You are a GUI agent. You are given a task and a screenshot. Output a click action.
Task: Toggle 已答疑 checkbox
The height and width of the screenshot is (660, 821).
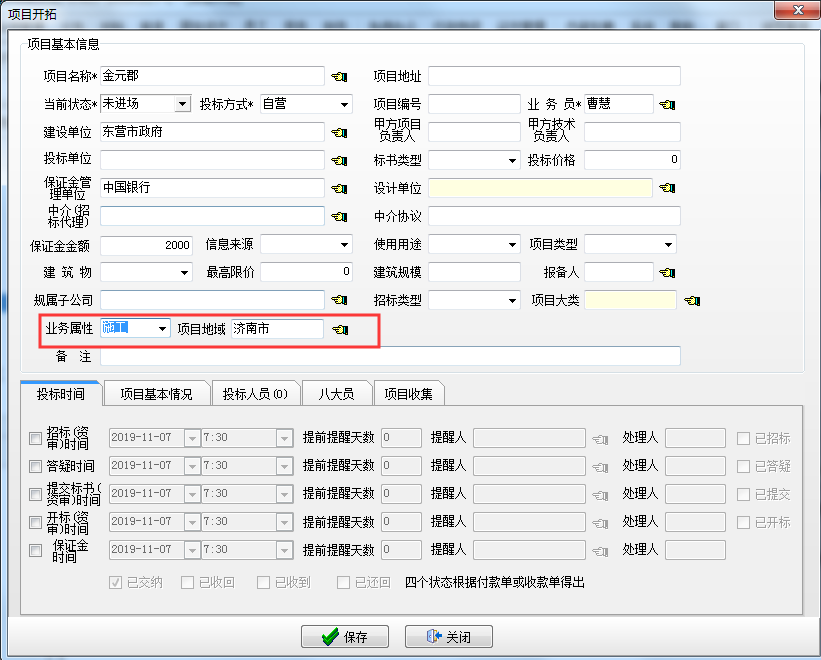pyautogui.click(x=743, y=466)
